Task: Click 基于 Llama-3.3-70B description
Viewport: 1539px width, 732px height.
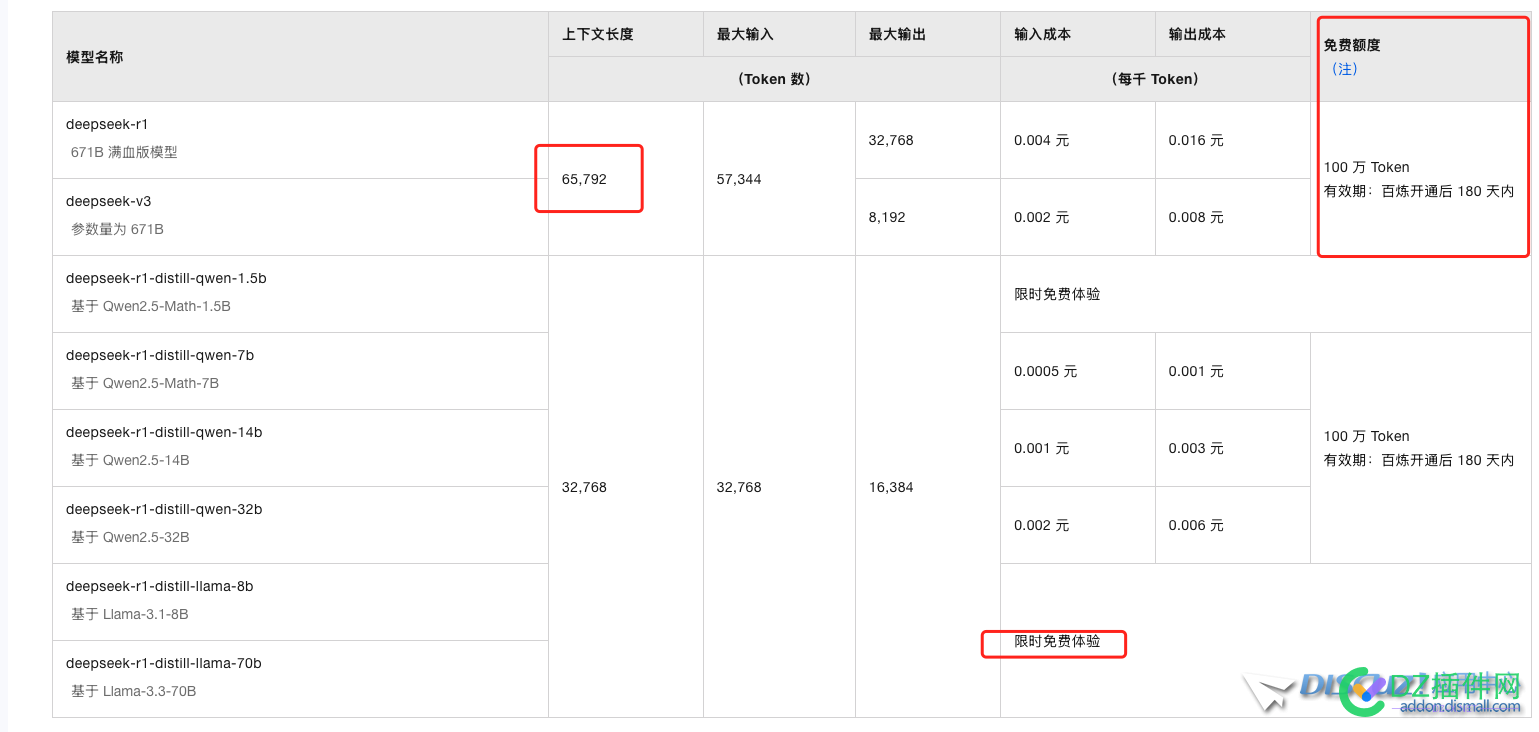Action: (x=134, y=691)
